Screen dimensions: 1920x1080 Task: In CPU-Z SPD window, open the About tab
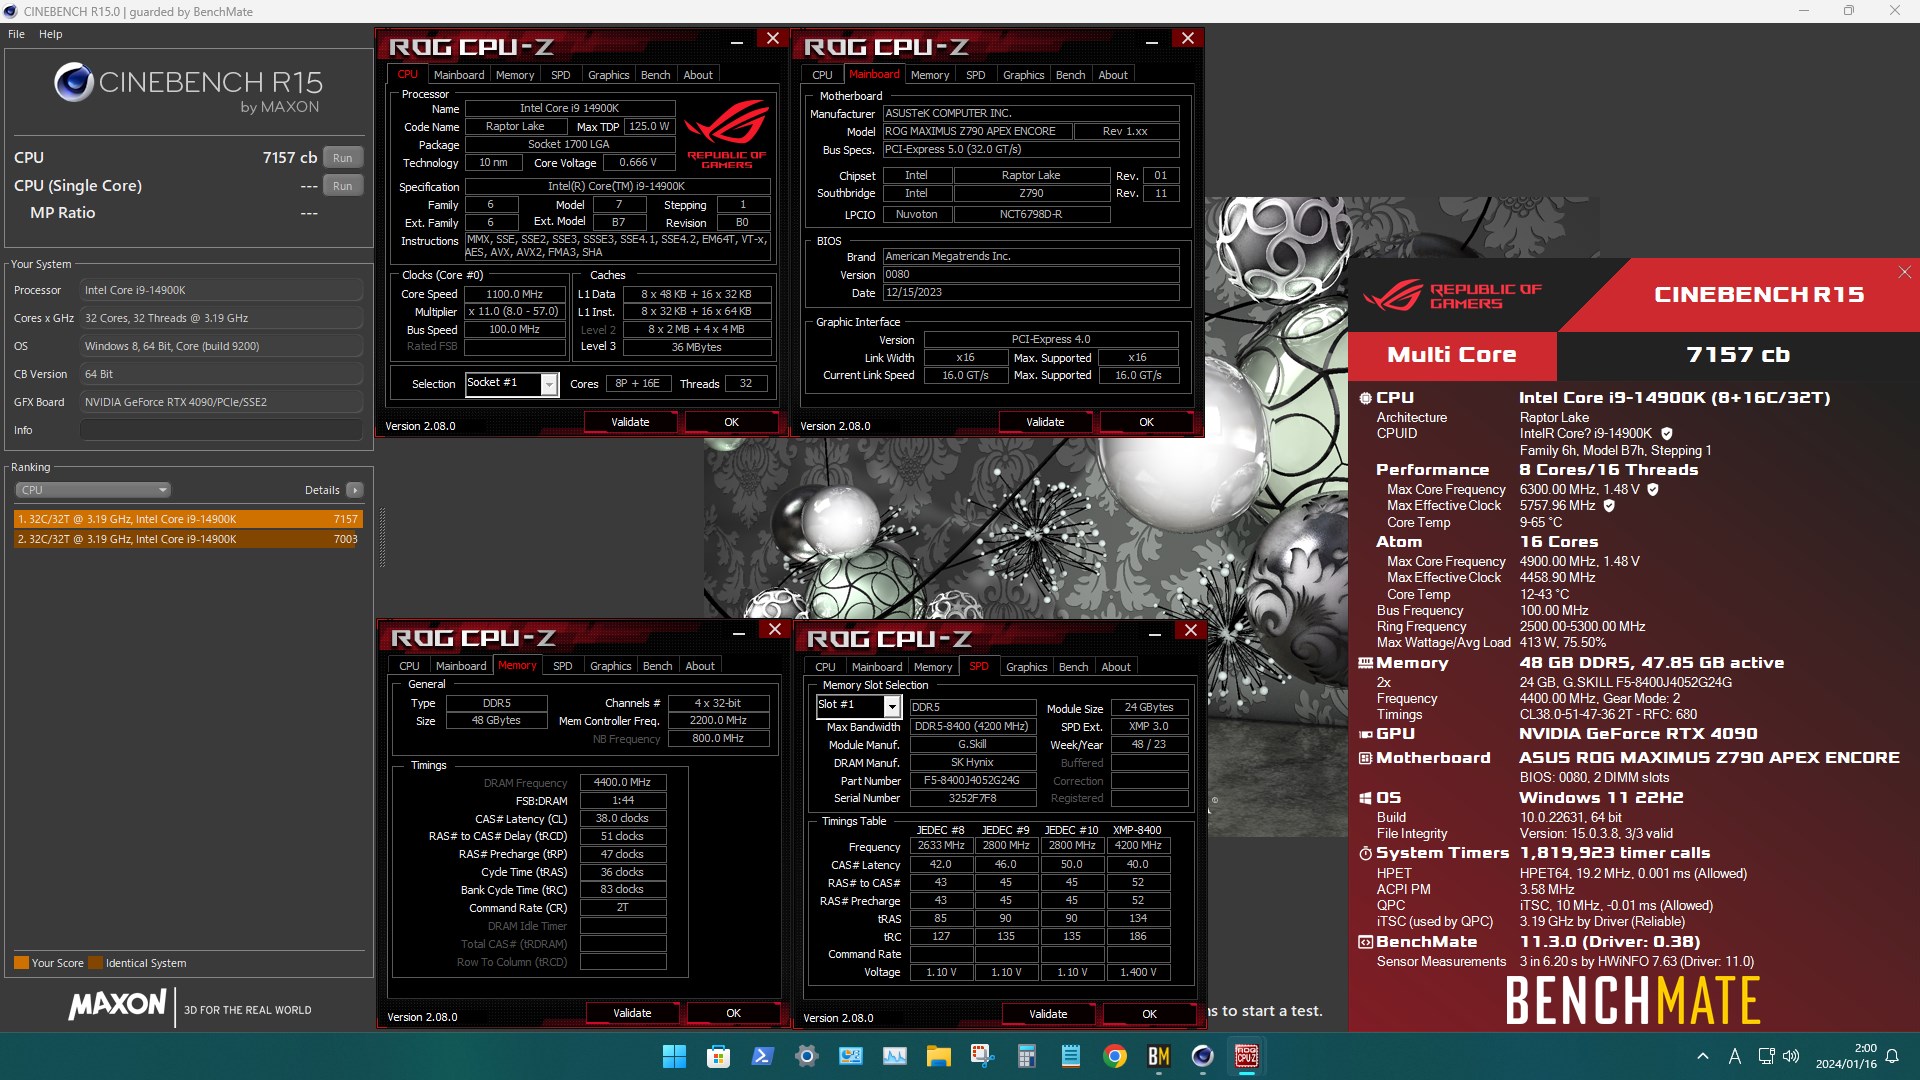tap(1116, 667)
